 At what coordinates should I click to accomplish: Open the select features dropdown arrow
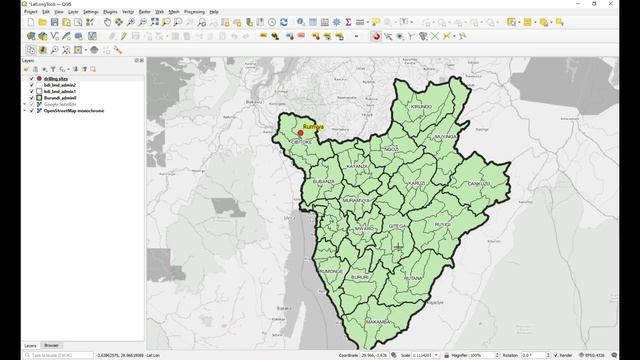click(x=519, y=22)
